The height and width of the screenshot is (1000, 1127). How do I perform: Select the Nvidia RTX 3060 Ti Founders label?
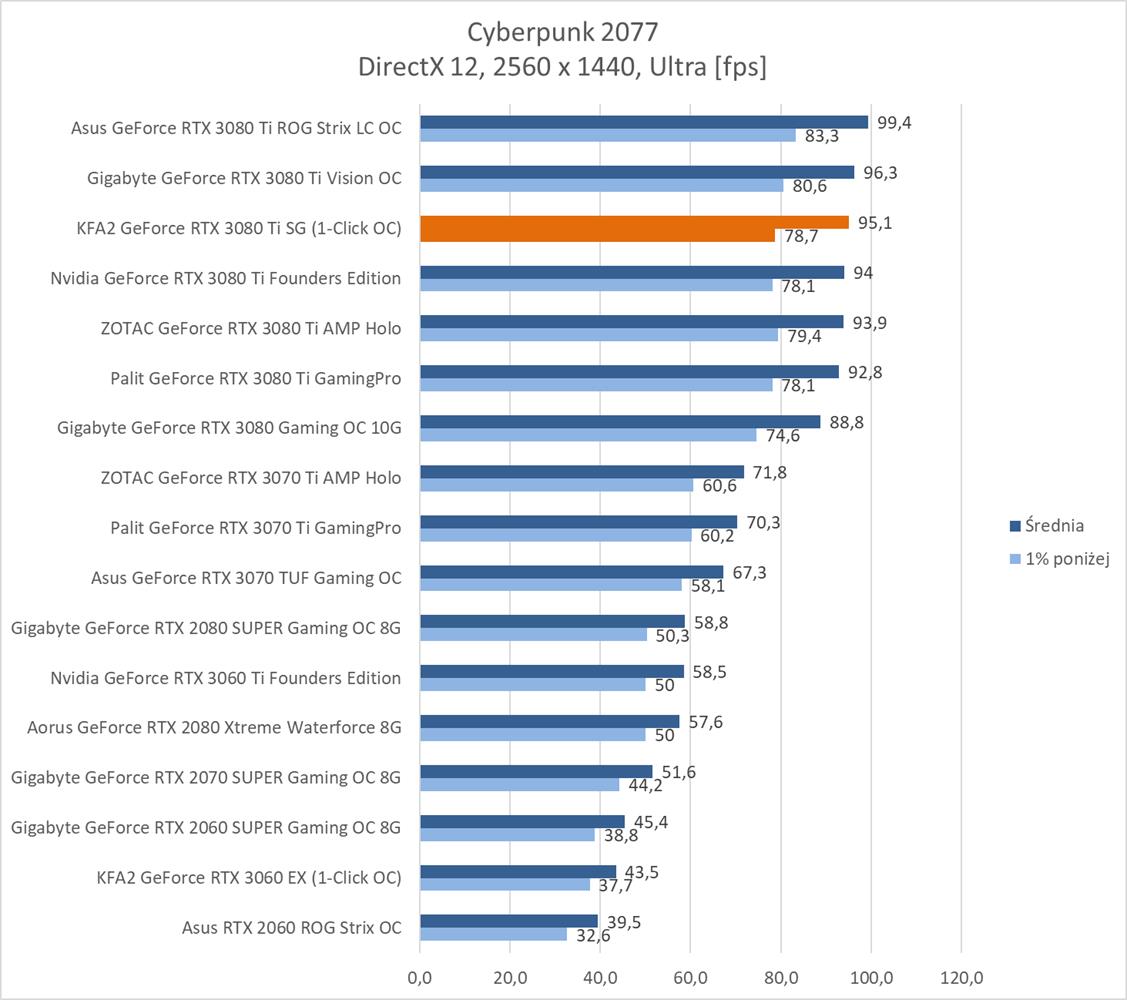[225, 678]
